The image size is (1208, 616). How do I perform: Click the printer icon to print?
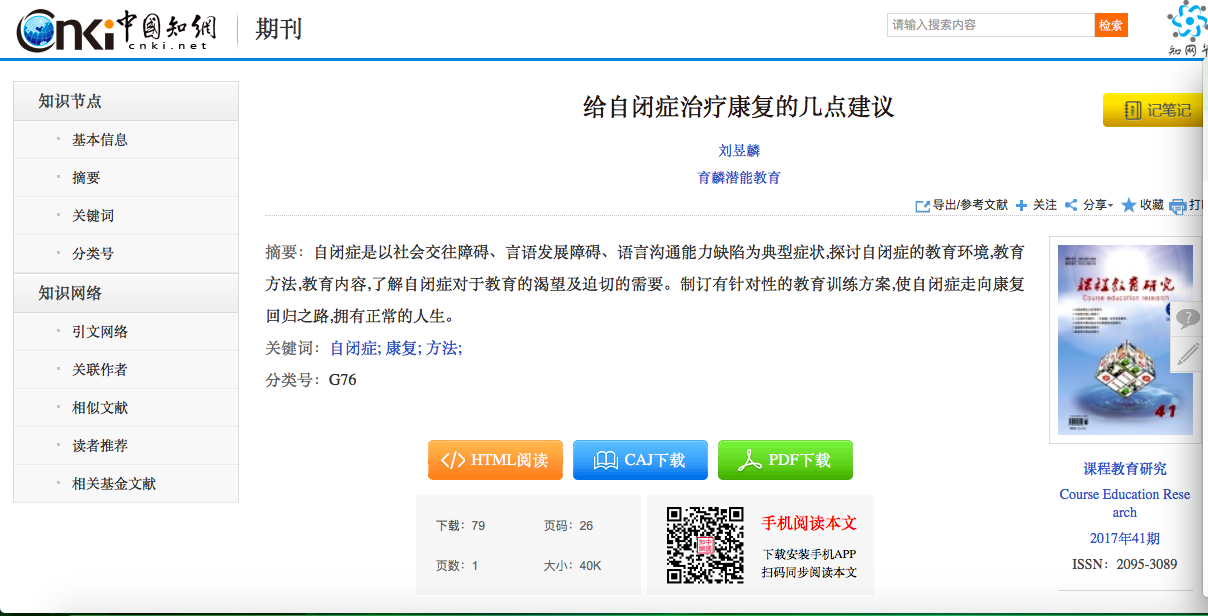click(x=1178, y=206)
